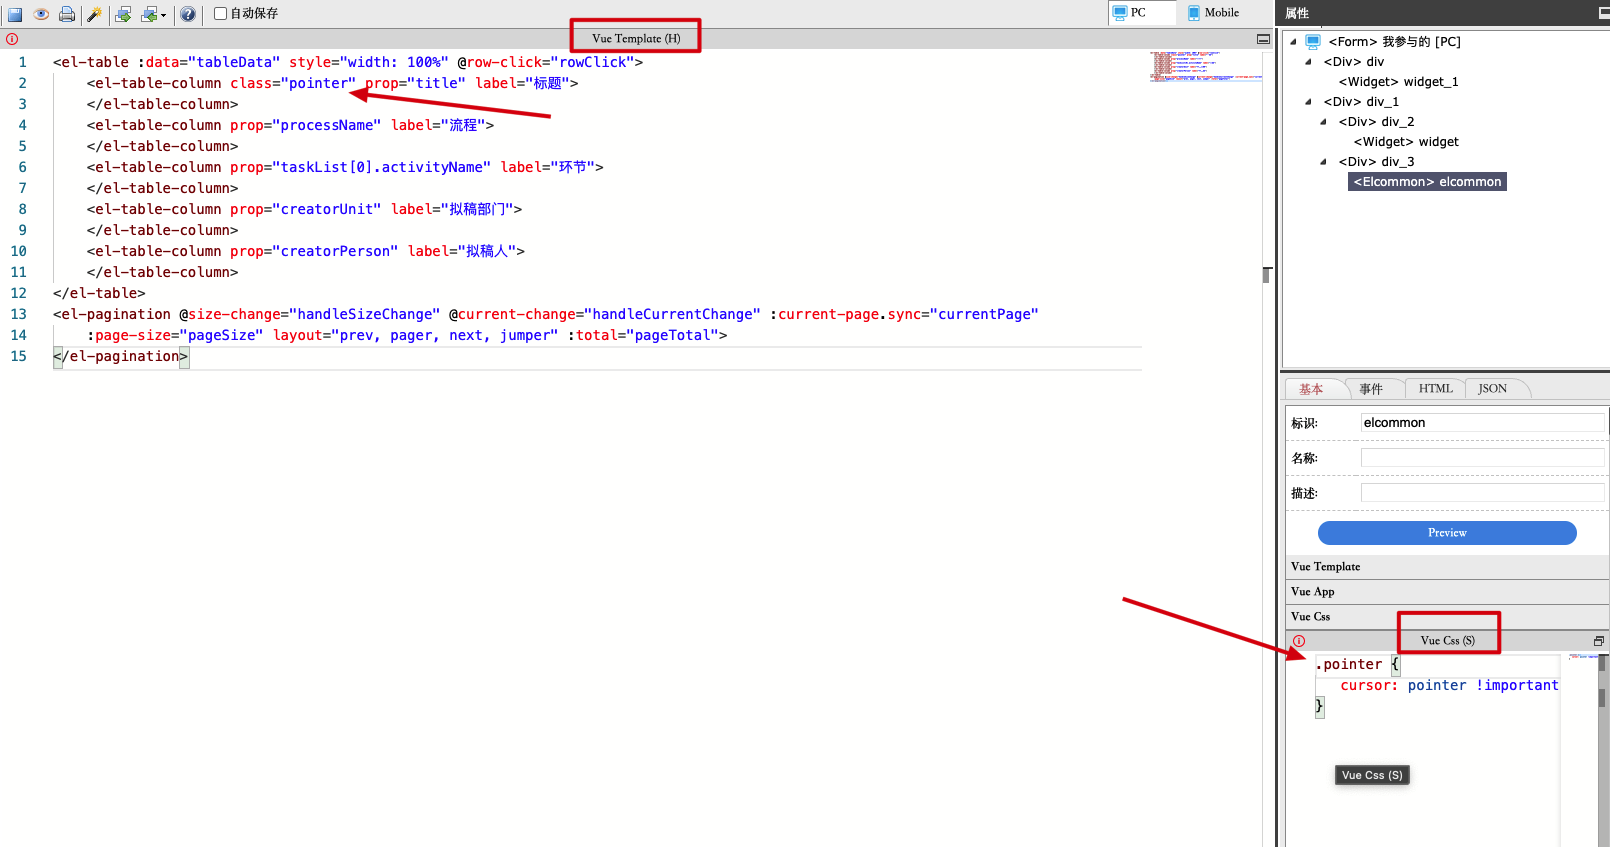Image resolution: width=1610 pixels, height=847 pixels.
Task: Click the Vue Css editor vertical scrollbar
Action: pos(1603,750)
